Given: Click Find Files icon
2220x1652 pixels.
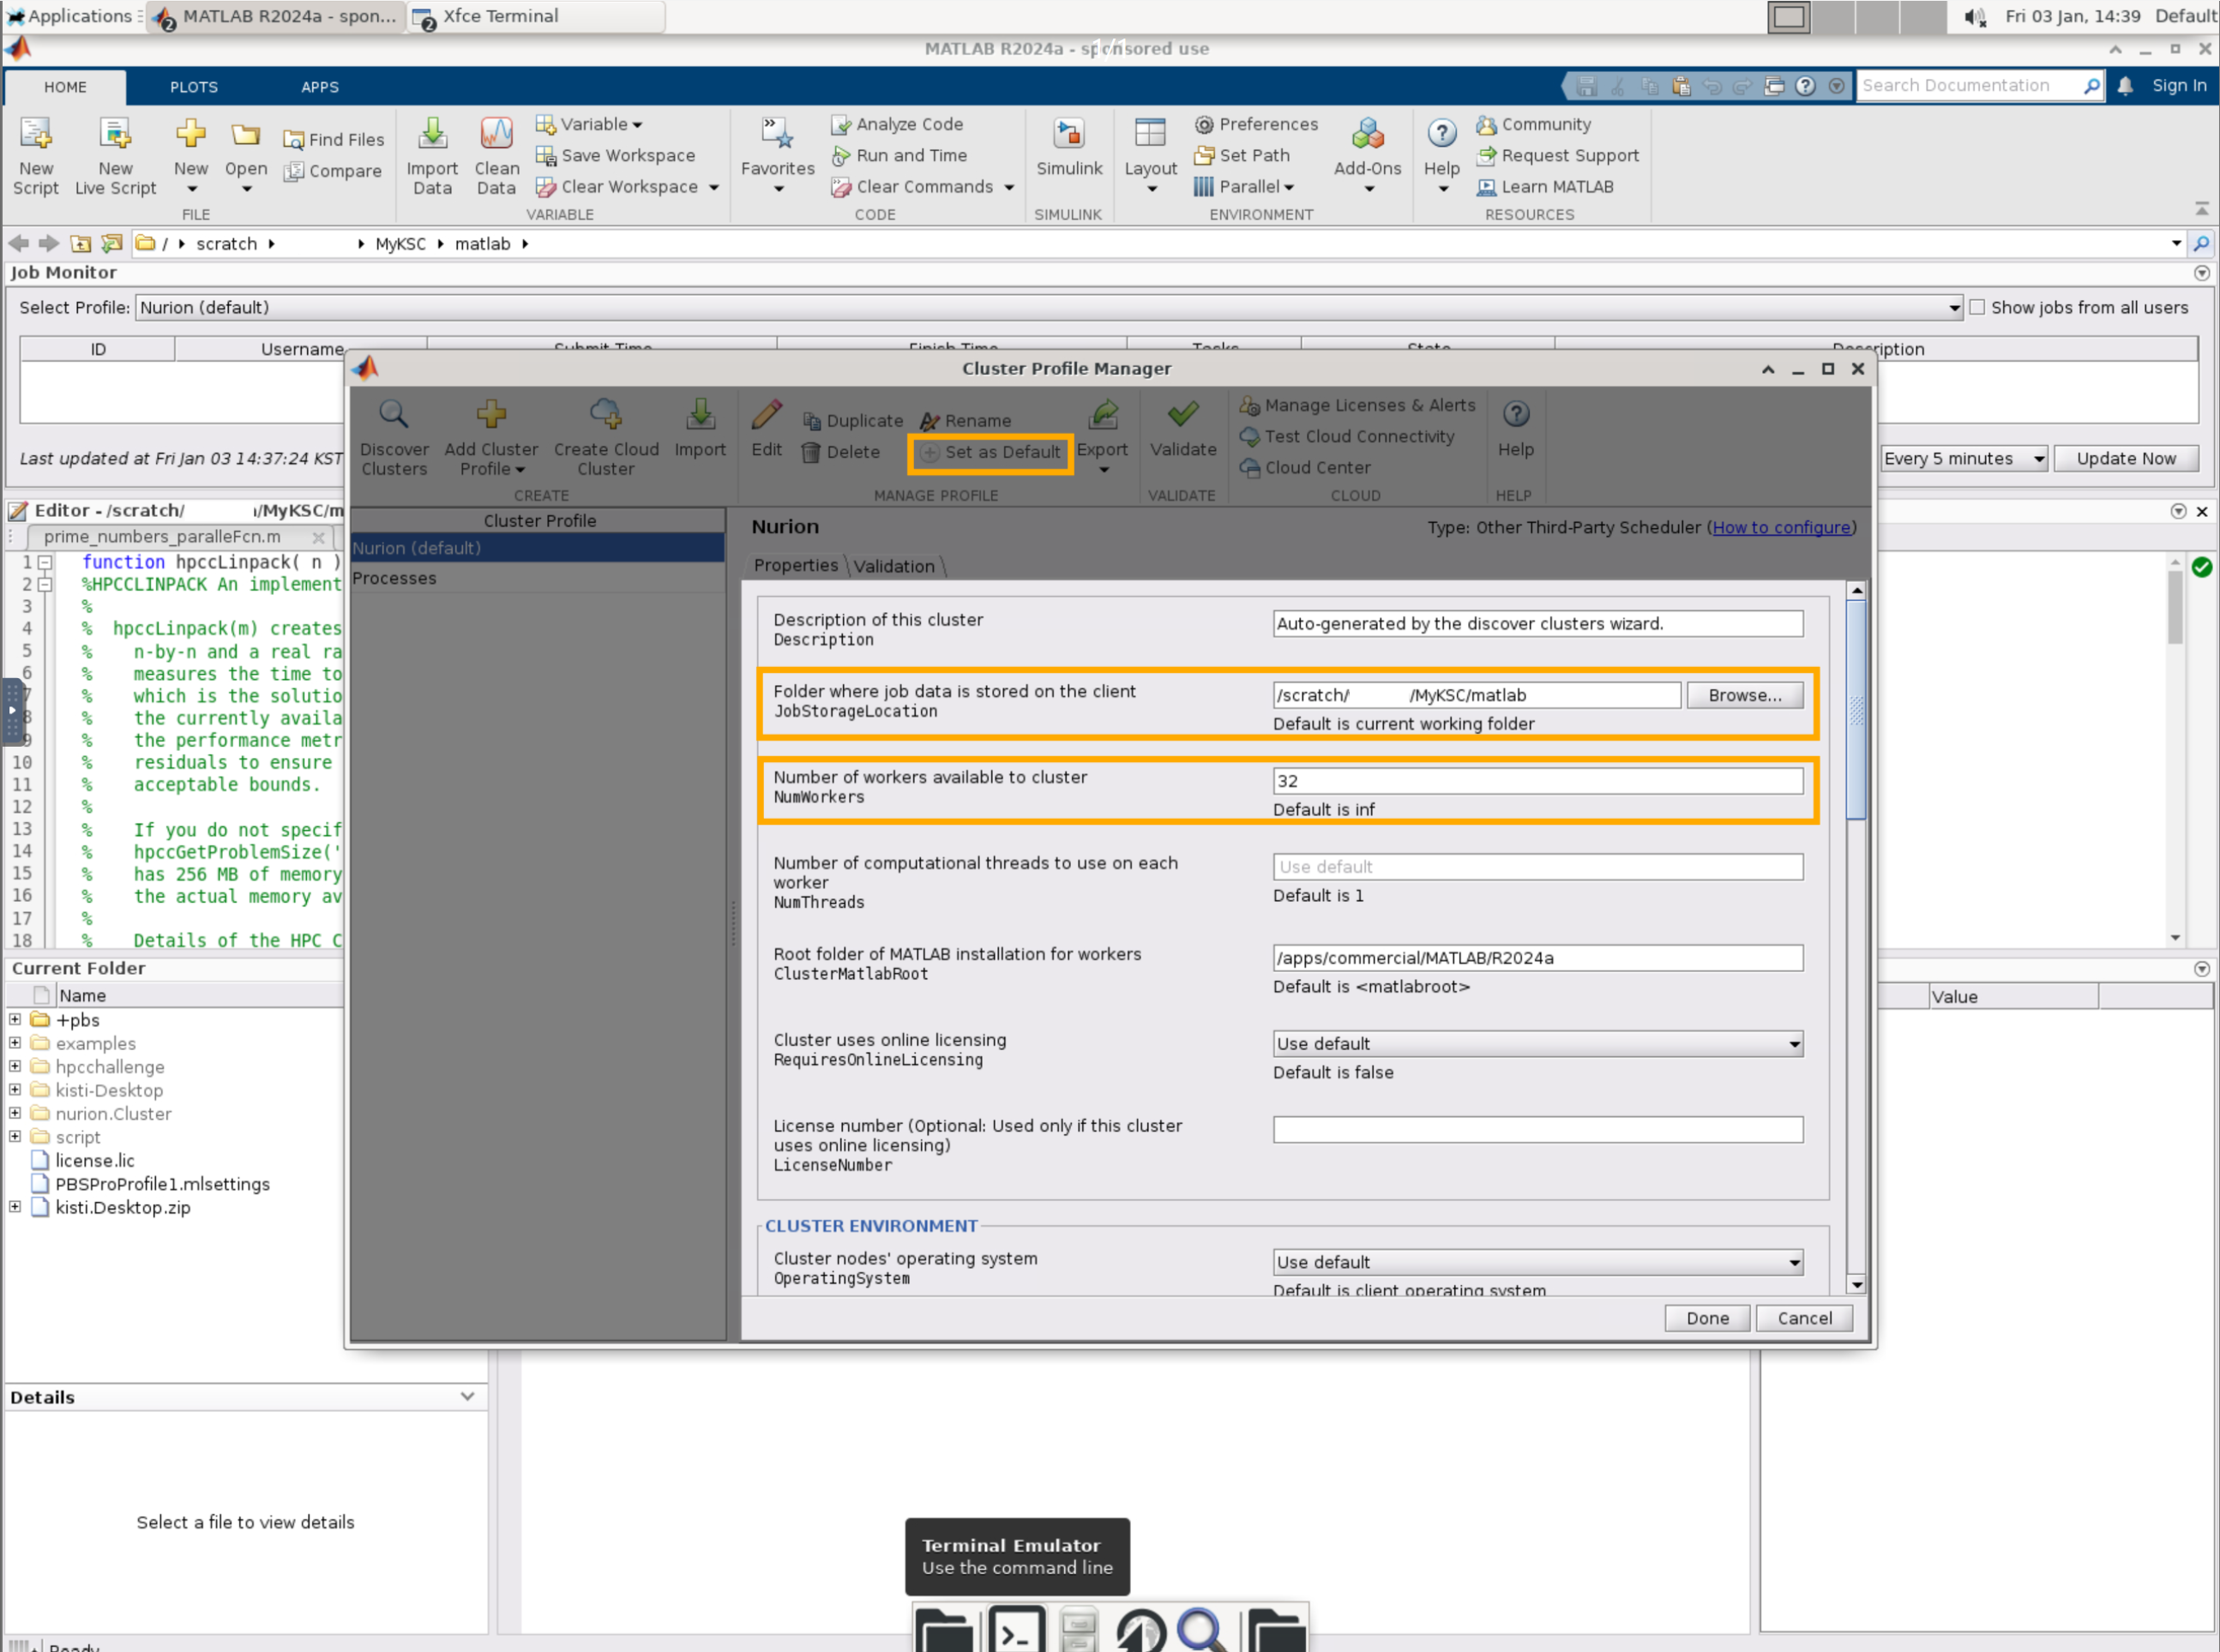Looking at the screenshot, I should tap(293, 140).
